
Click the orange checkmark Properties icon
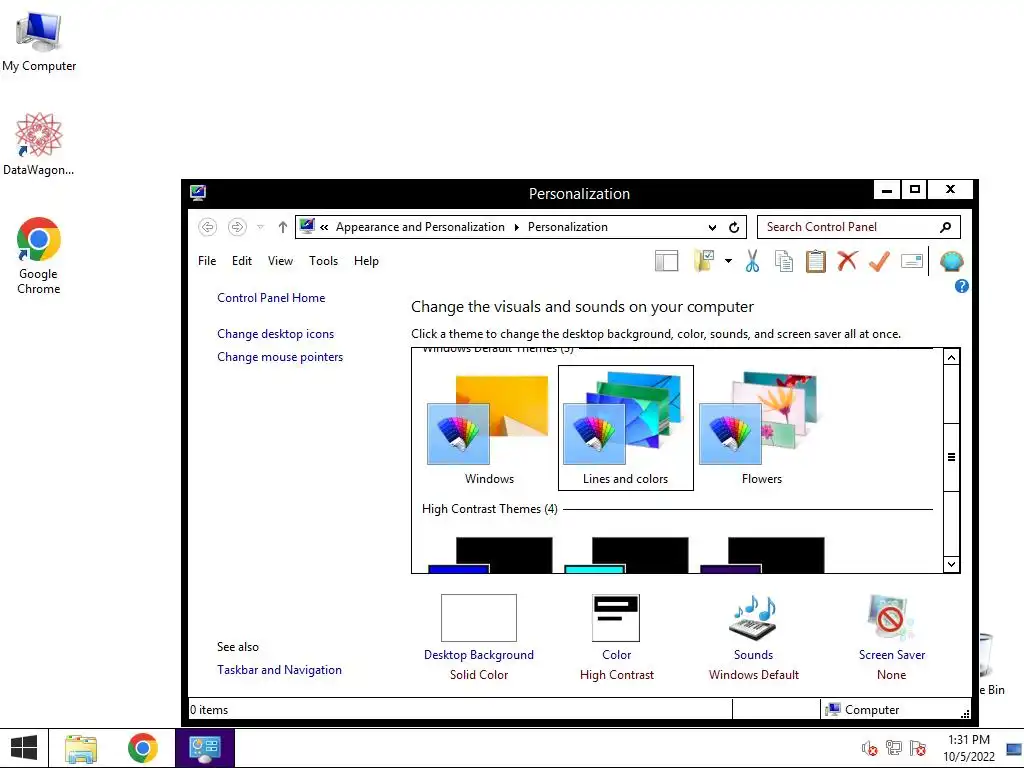tap(879, 261)
